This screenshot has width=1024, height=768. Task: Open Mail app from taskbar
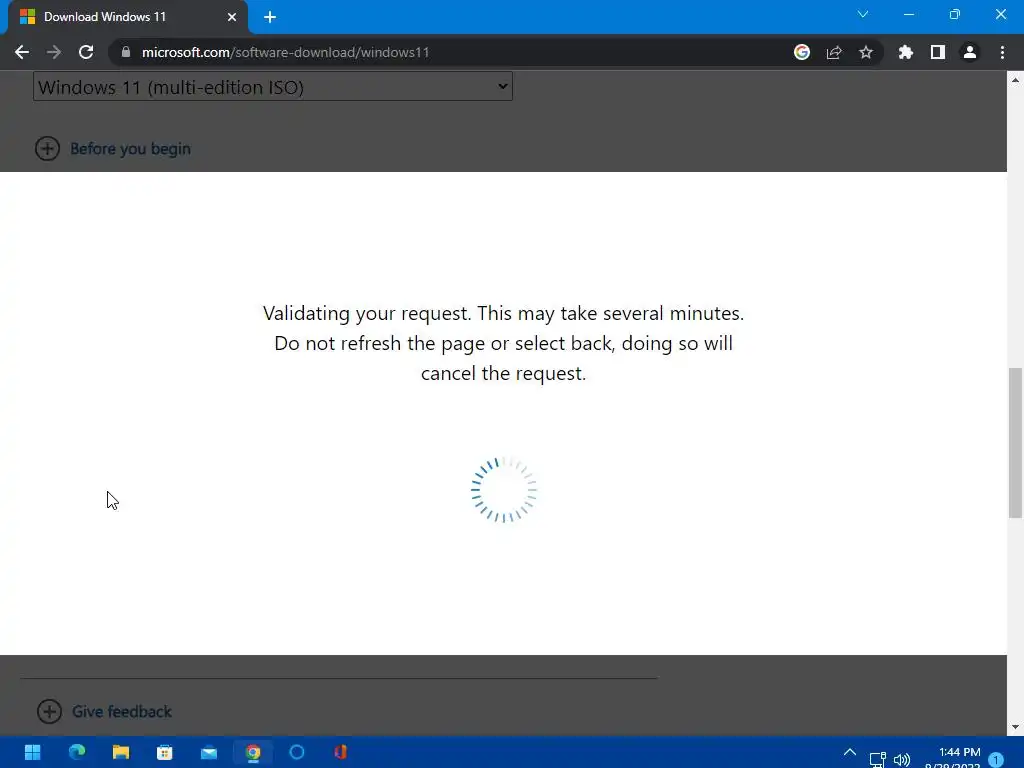tap(209, 752)
